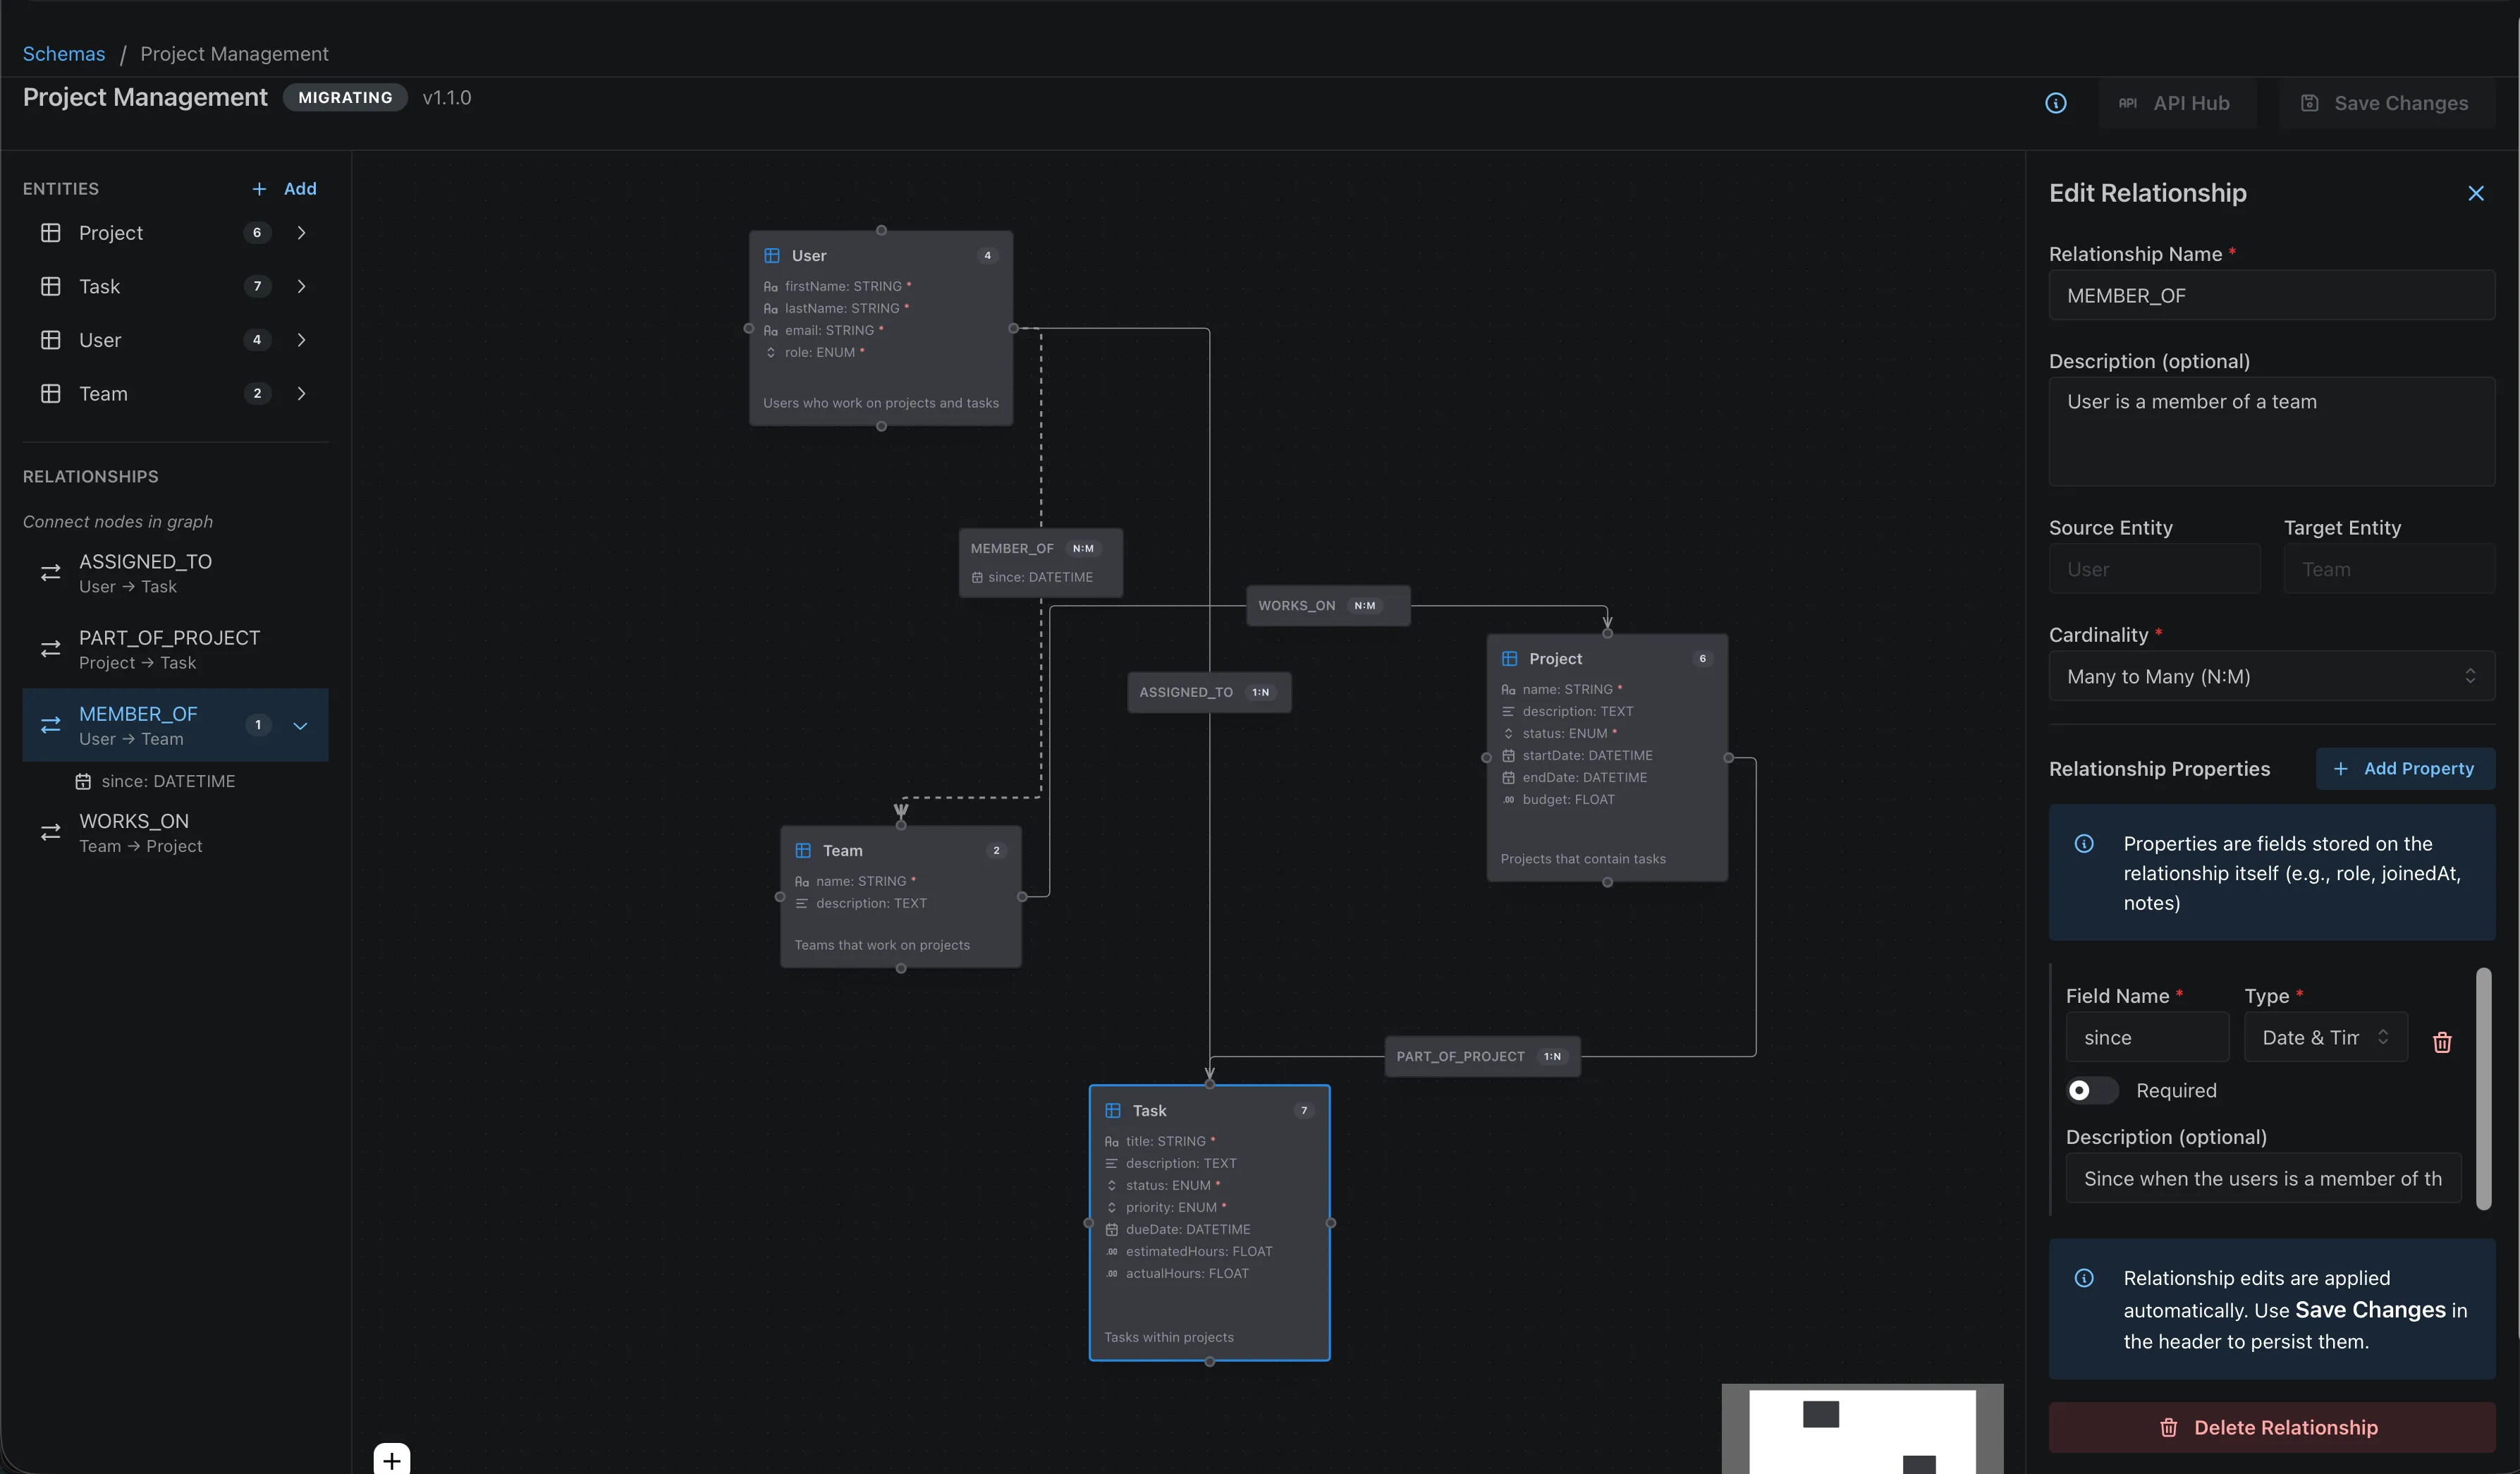Open the Date & Time type dropdown
The image size is (2520, 1474).
tap(2324, 1037)
